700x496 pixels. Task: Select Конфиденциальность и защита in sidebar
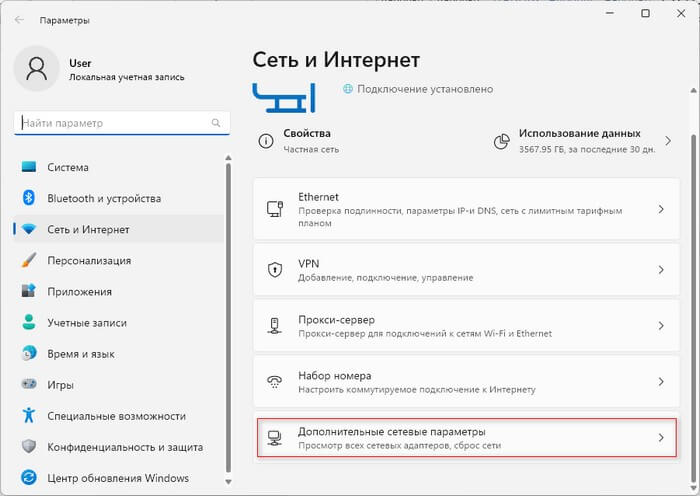tap(119, 446)
